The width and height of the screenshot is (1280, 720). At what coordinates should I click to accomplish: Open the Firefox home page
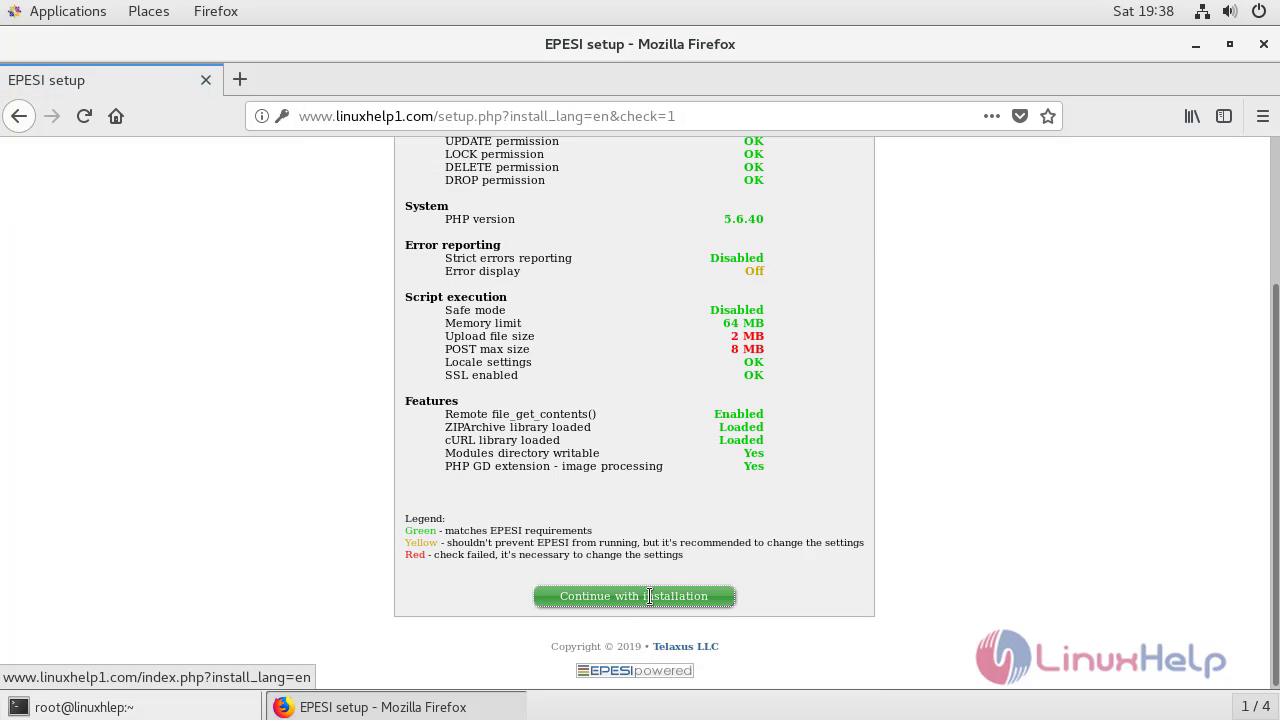point(116,116)
